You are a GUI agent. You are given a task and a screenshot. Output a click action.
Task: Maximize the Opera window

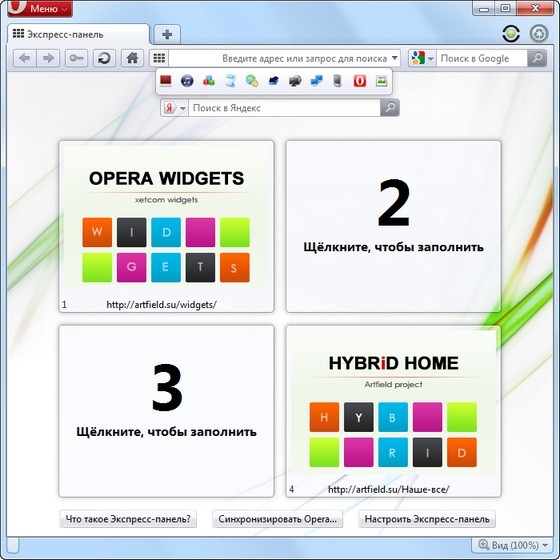505,8
